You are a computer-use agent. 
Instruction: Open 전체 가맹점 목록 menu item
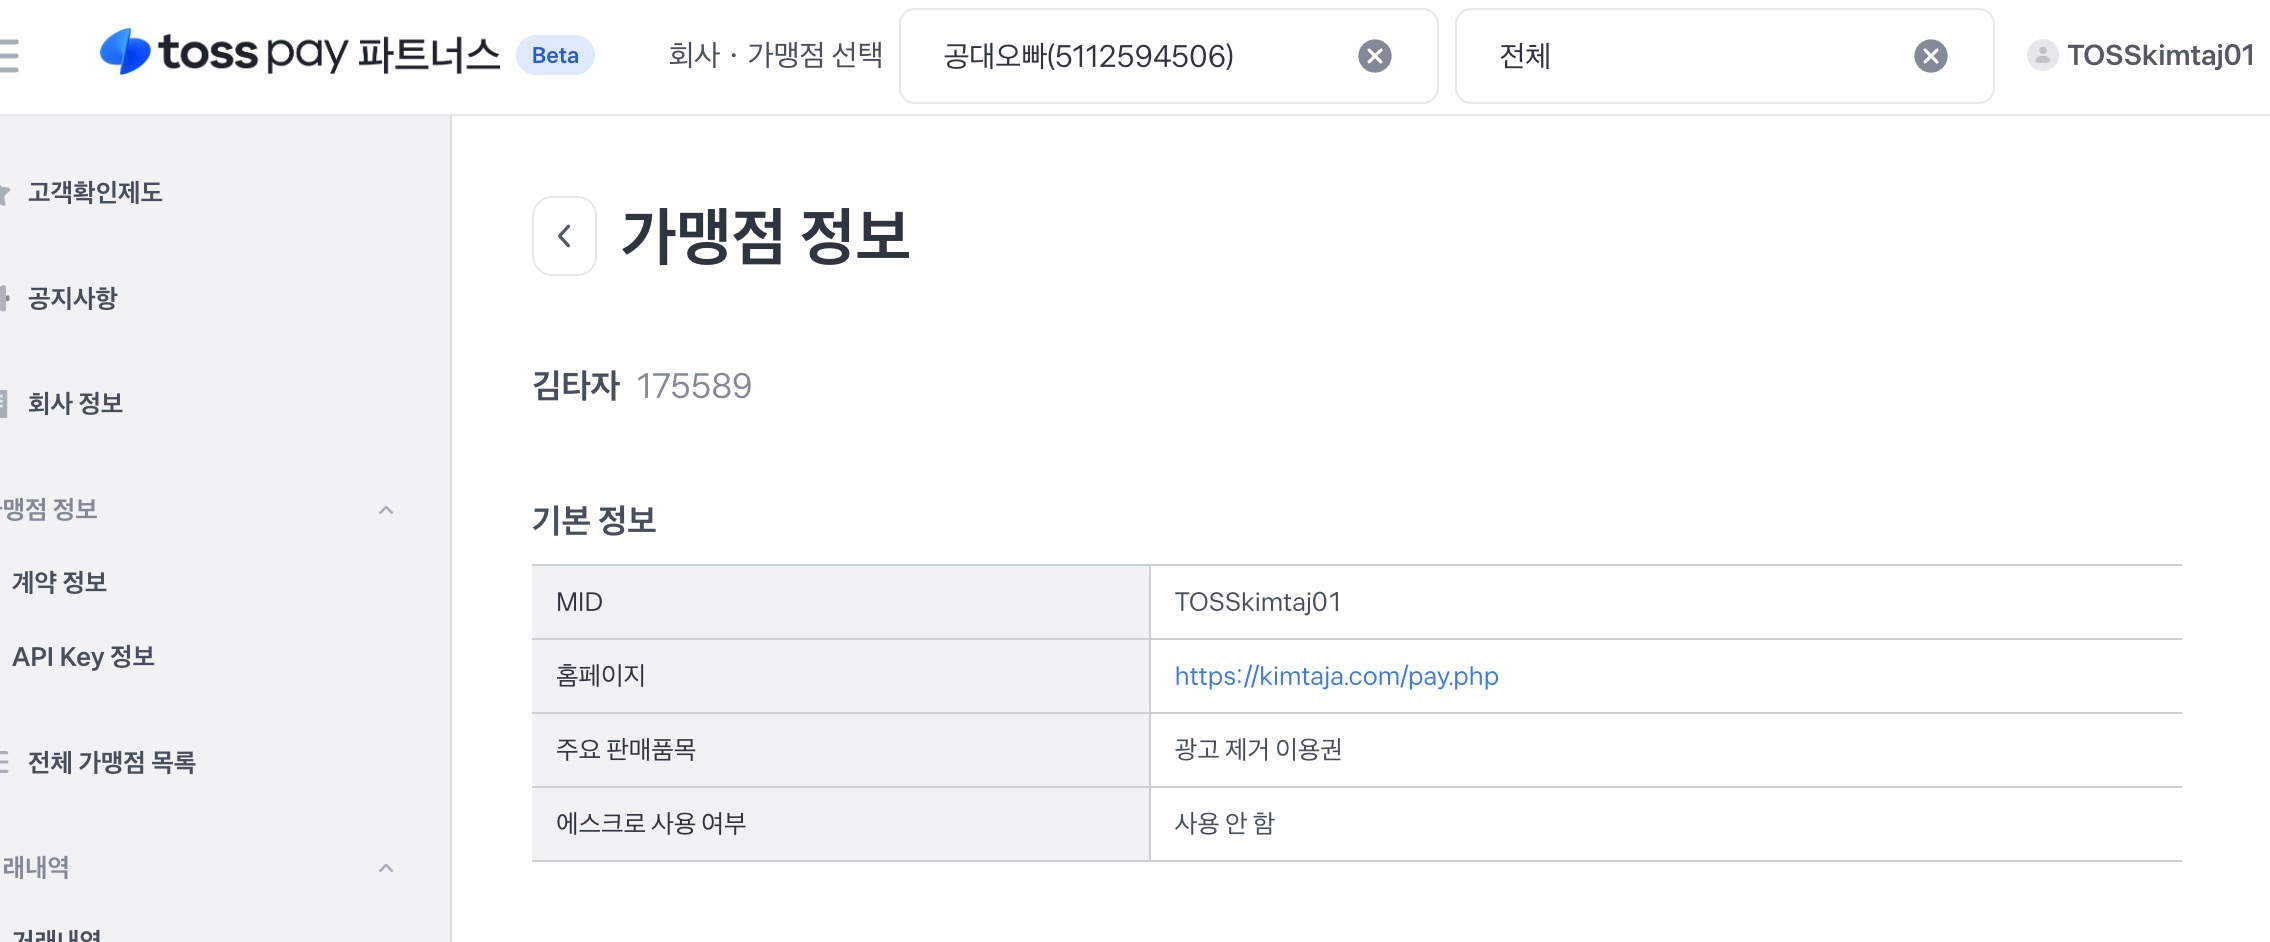(112, 763)
